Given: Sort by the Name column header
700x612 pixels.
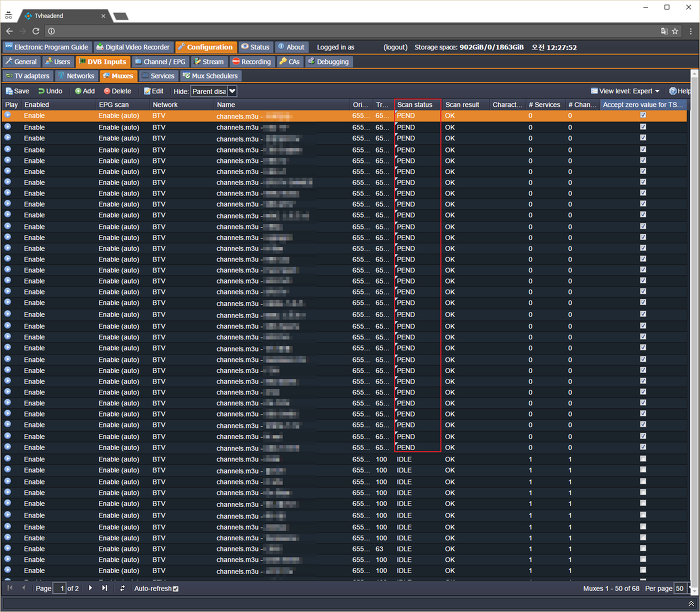Looking at the screenshot, I should click(x=282, y=104).
